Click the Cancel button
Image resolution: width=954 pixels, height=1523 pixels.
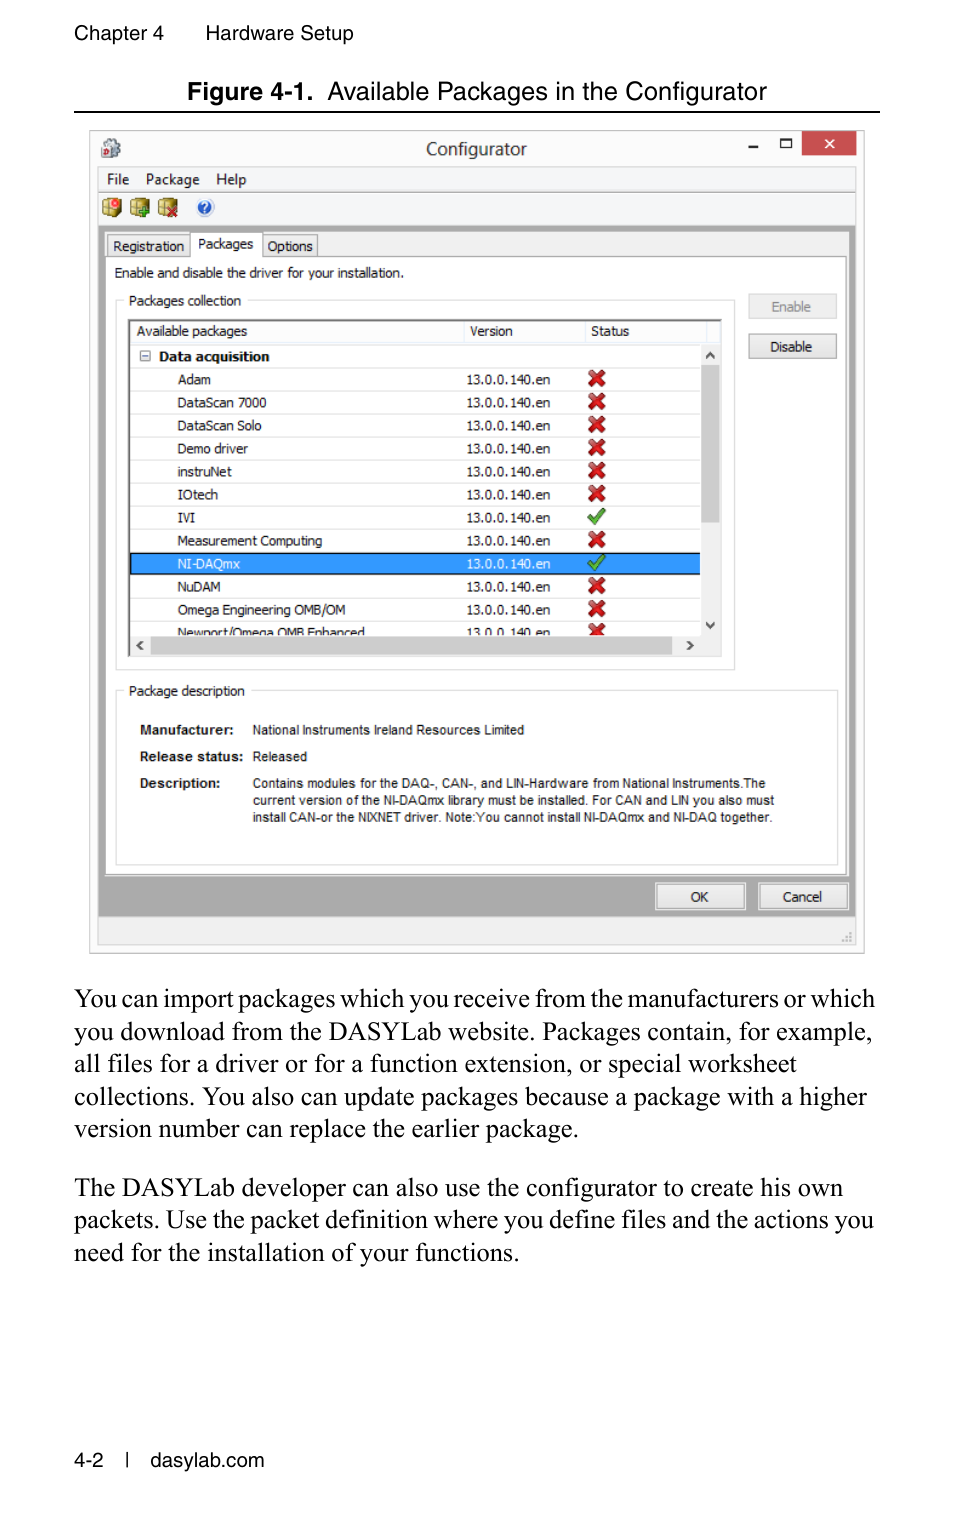pyautogui.click(x=802, y=897)
